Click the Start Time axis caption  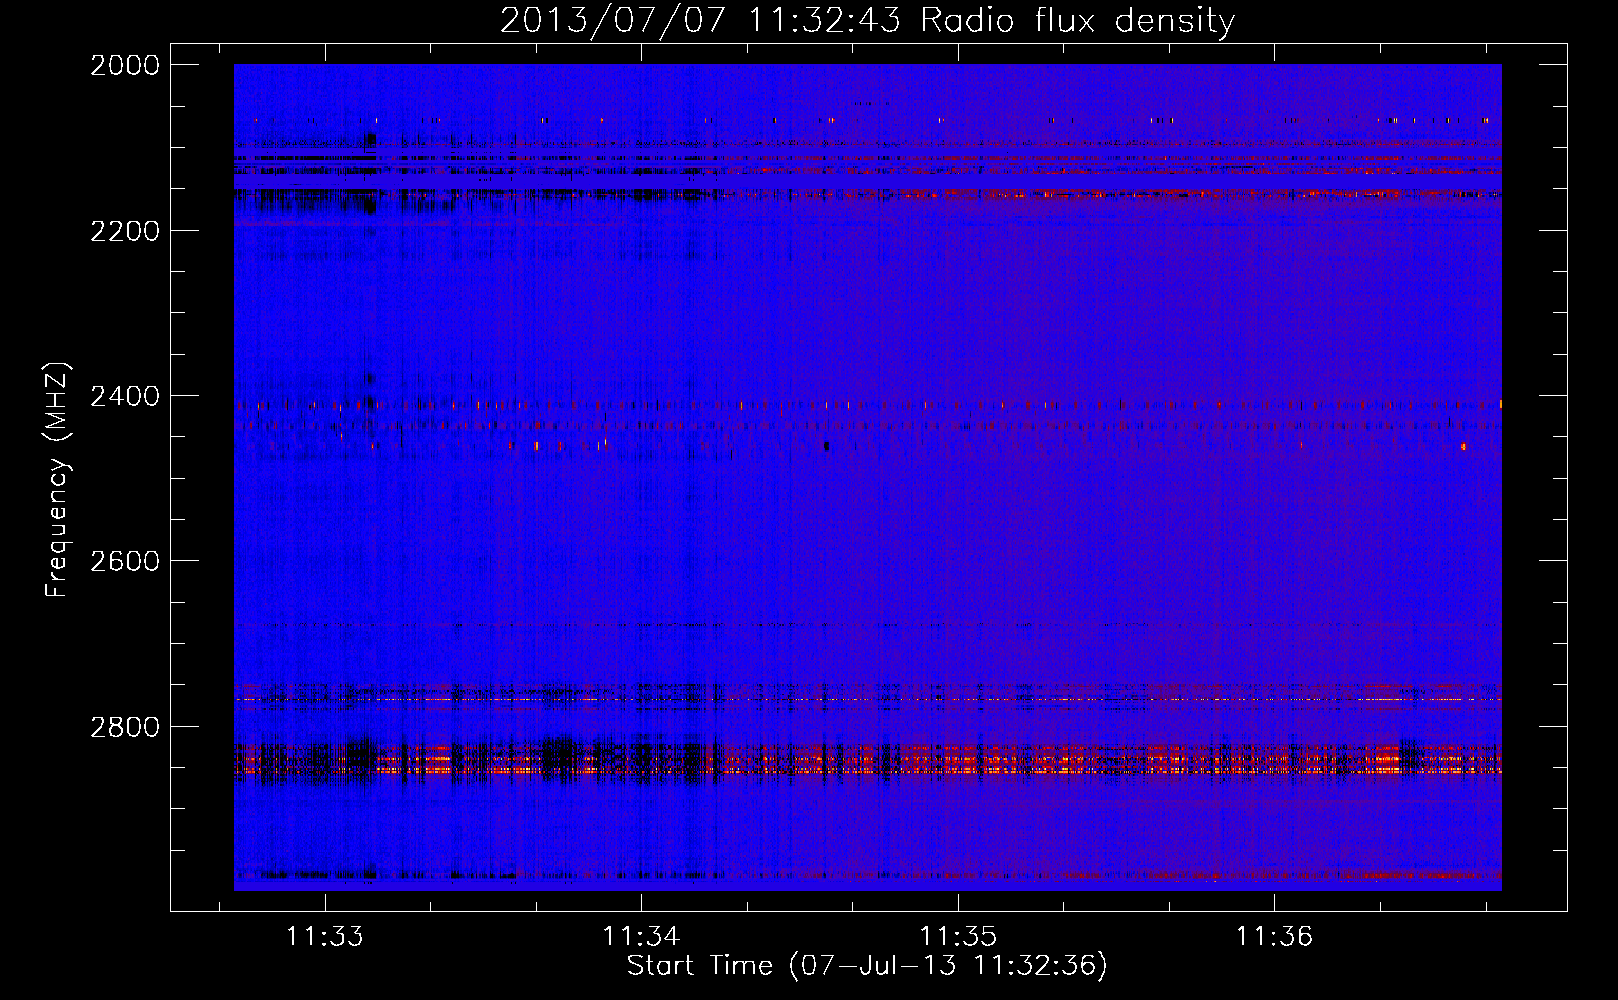point(867,966)
